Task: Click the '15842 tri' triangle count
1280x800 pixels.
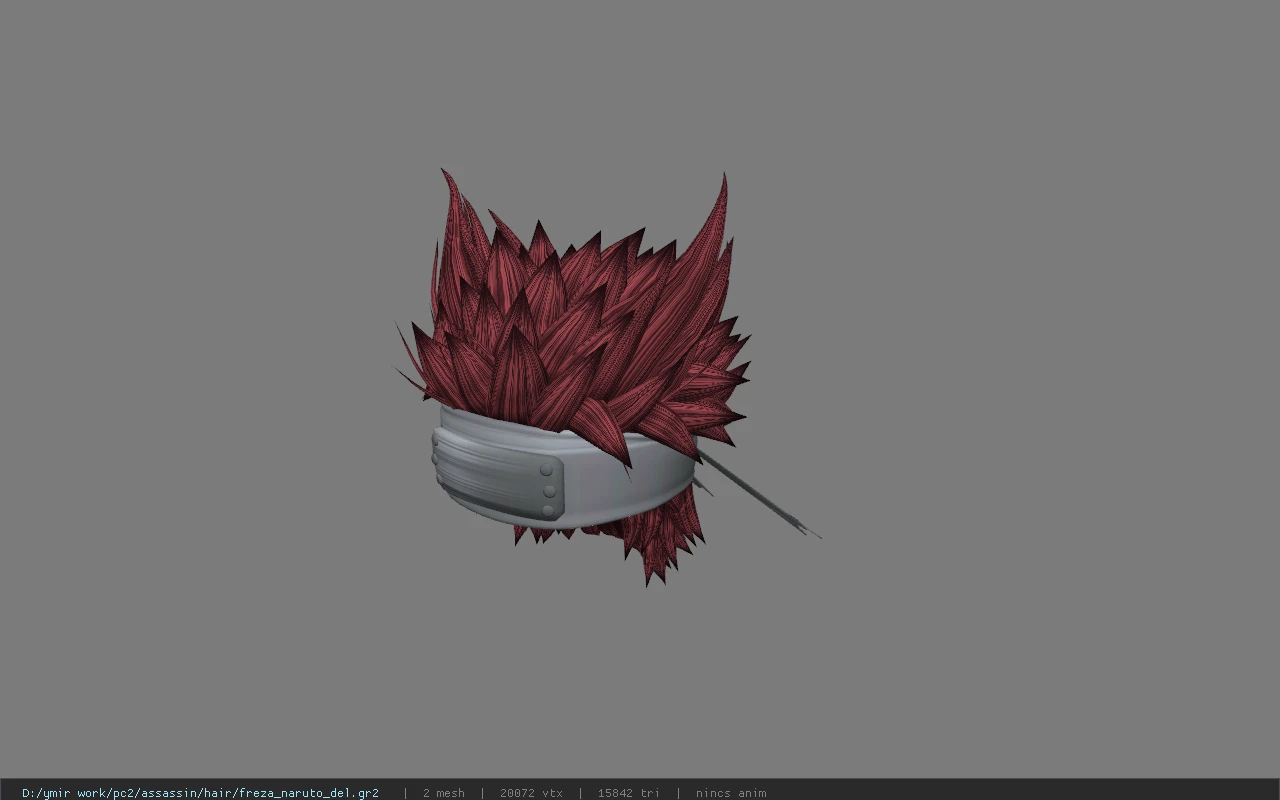Action: tap(628, 793)
